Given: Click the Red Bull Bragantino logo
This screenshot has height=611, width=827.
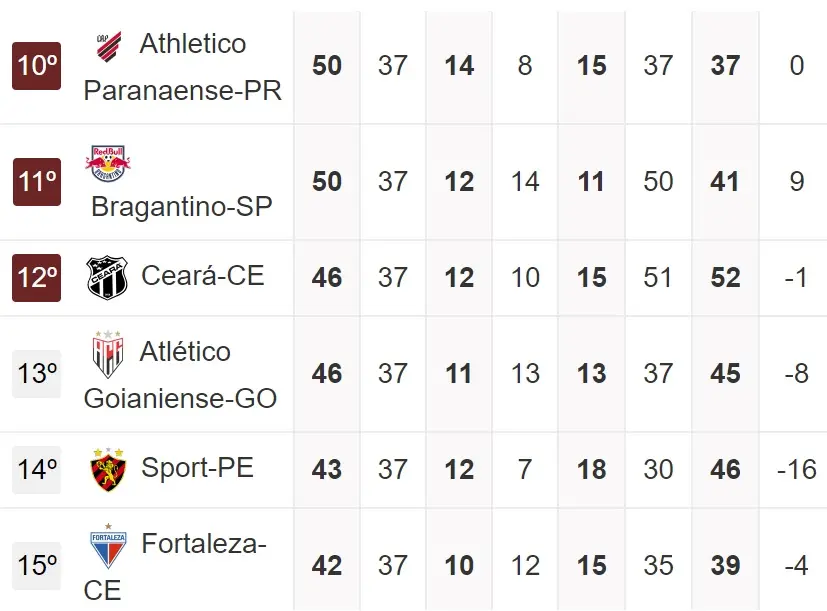Looking at the screenshot, I should tap(107, 163).
